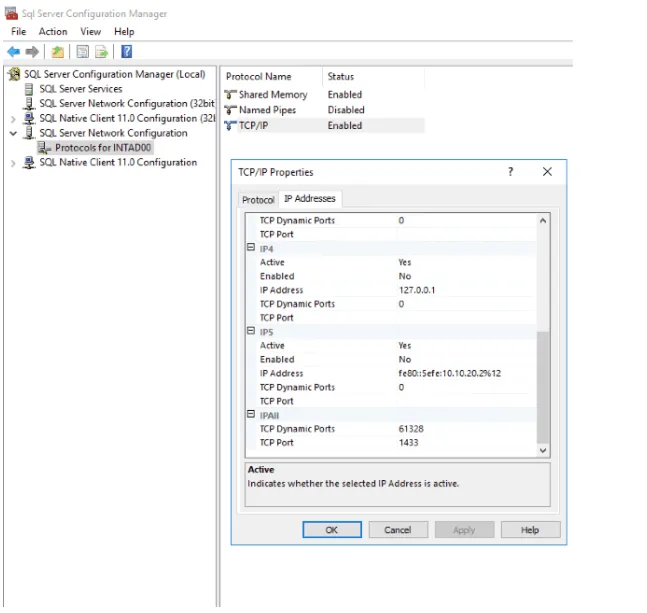Click the dialog's Help button
The image size is (647, 613).
pos(530,530)
